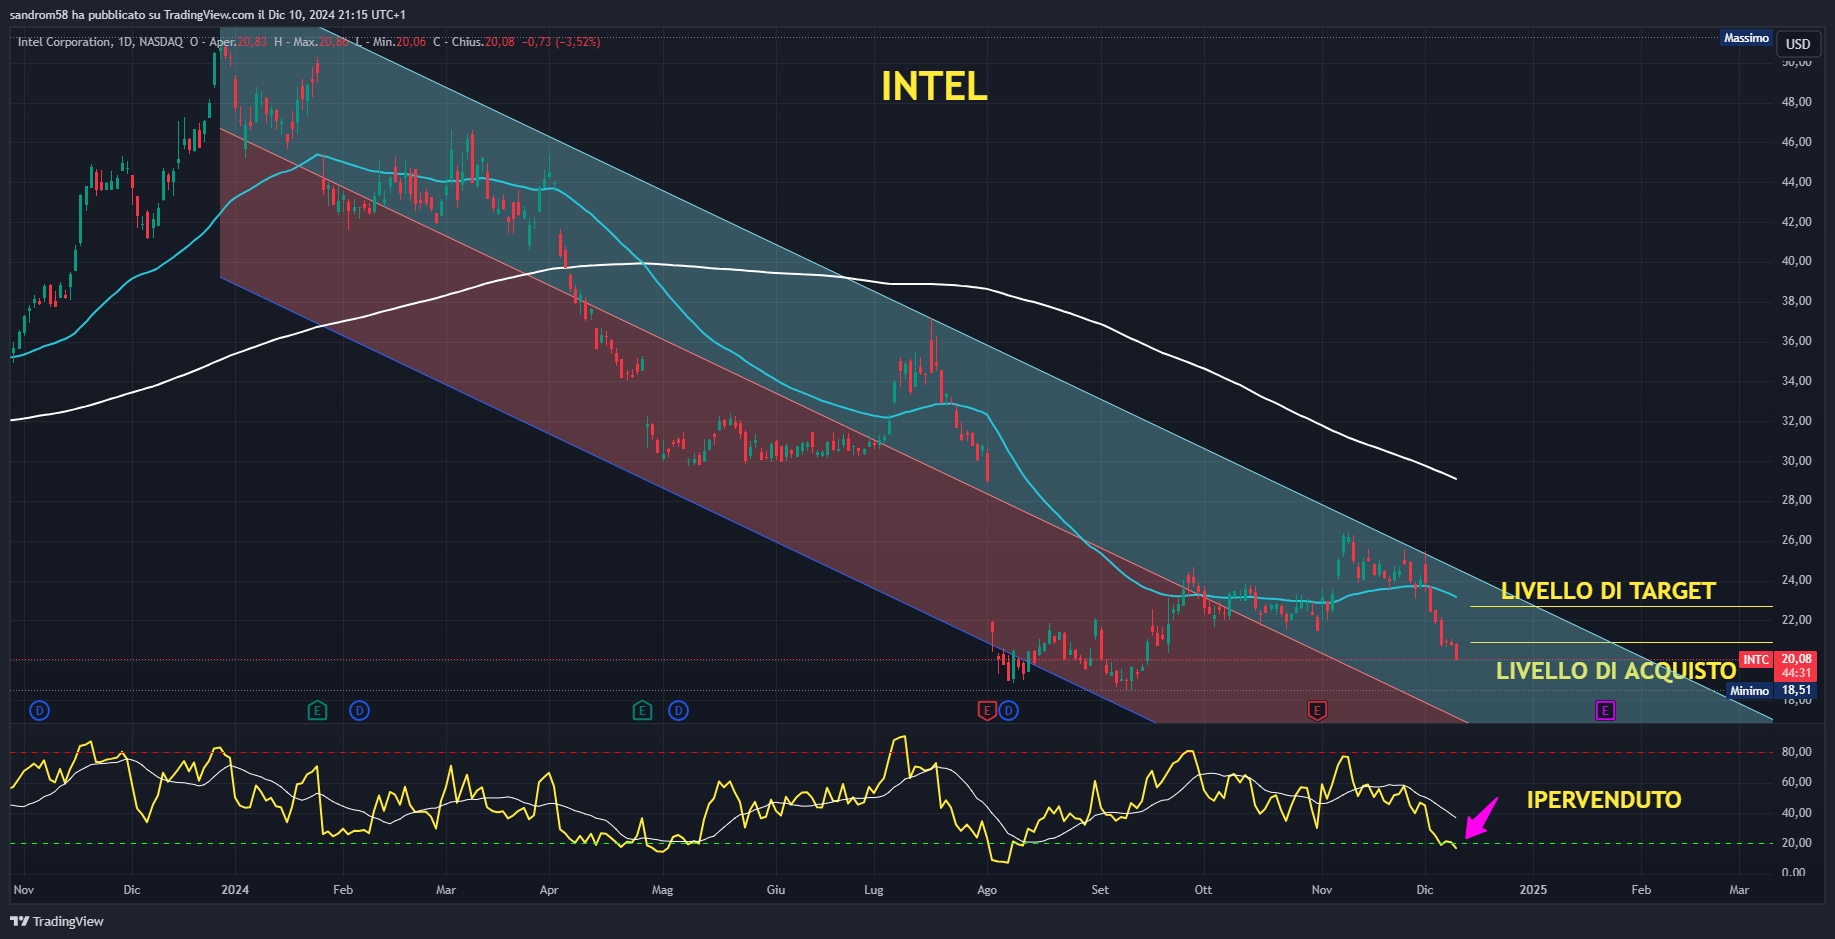This screenshot has width=1835, height=939.
Task: Open the USD currency selector
Action: [1798, 44]
